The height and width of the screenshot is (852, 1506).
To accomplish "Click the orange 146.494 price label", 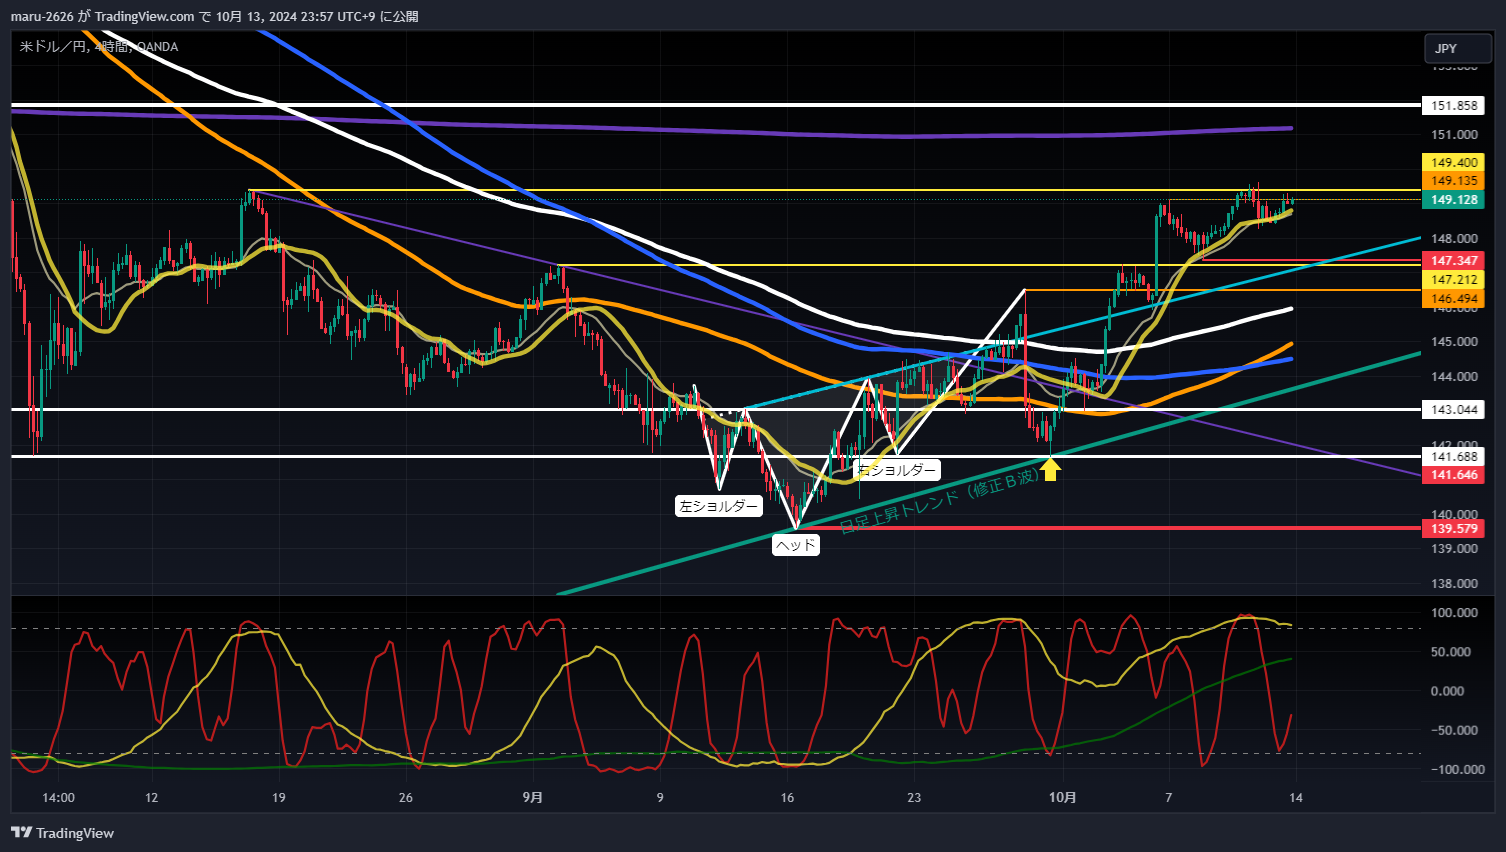I will tap(1454, 299).
